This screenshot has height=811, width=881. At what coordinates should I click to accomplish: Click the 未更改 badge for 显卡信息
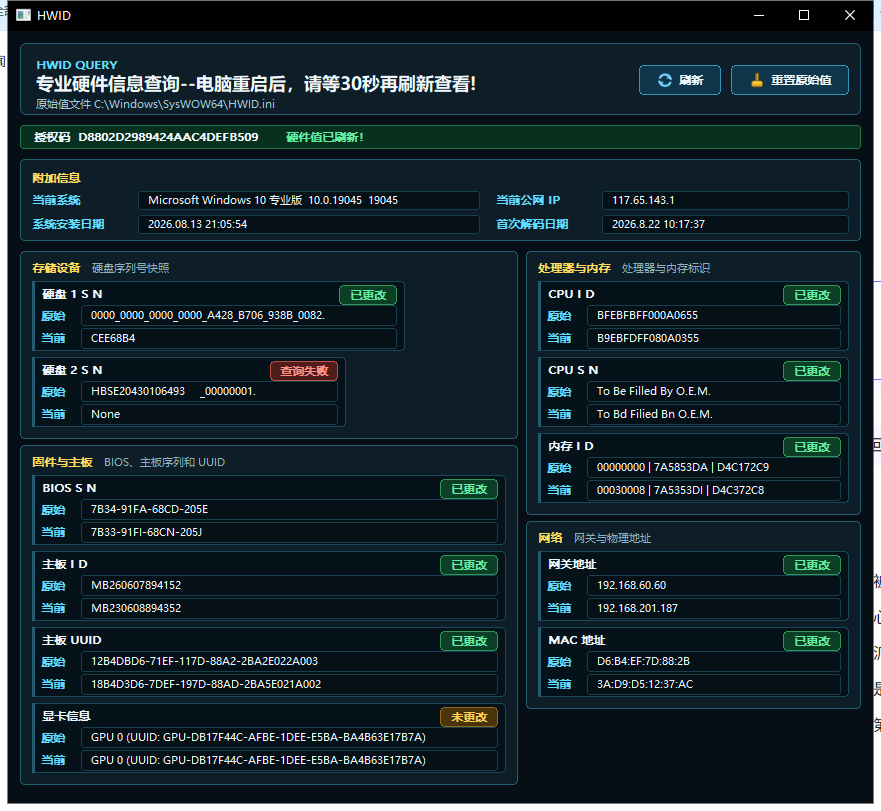coord(469,717)
